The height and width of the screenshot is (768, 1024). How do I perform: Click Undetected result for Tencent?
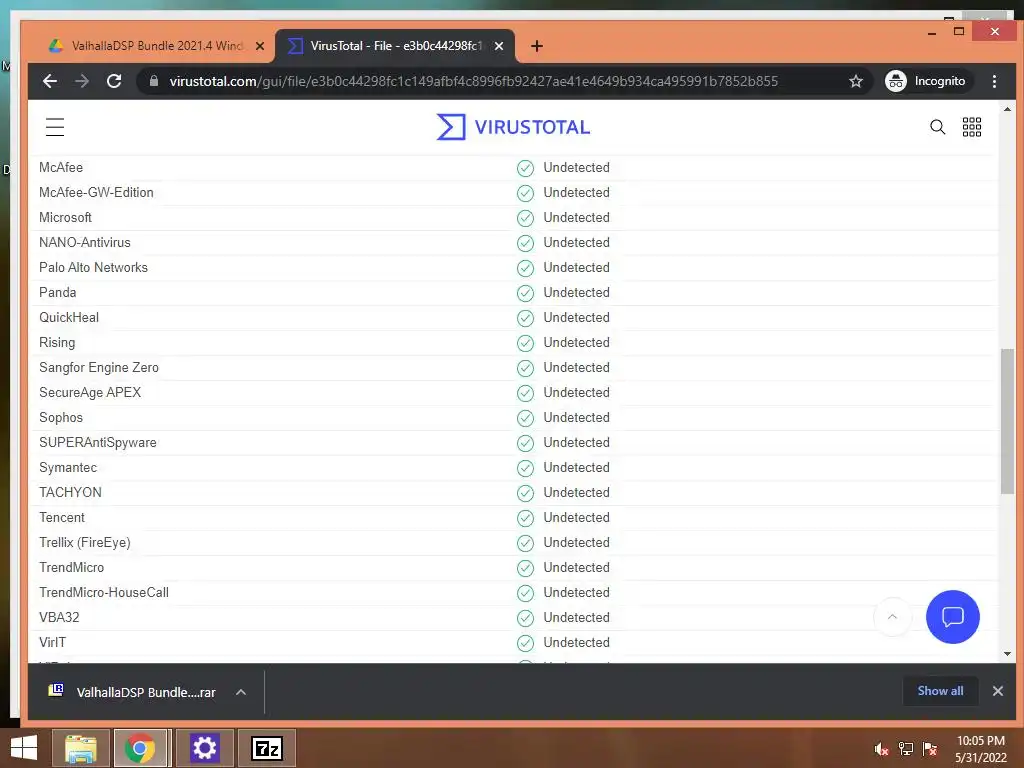tap(576, 518)
